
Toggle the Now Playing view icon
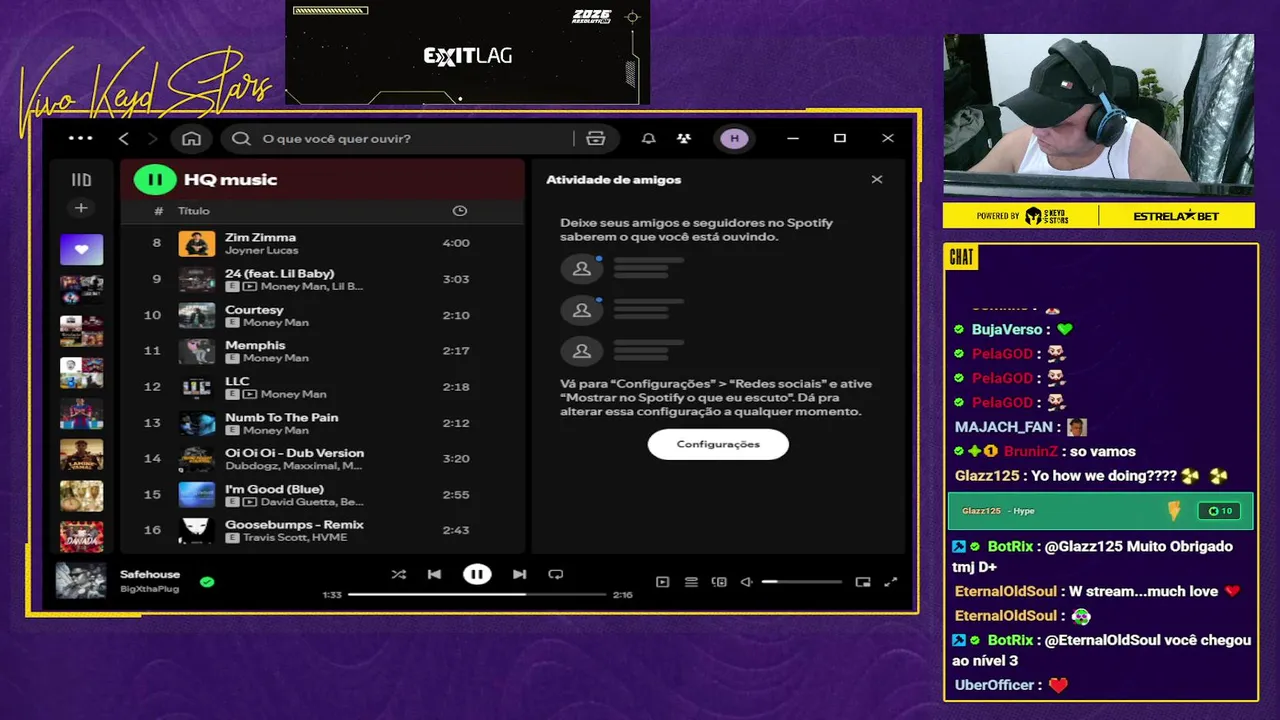click(662, 582)
